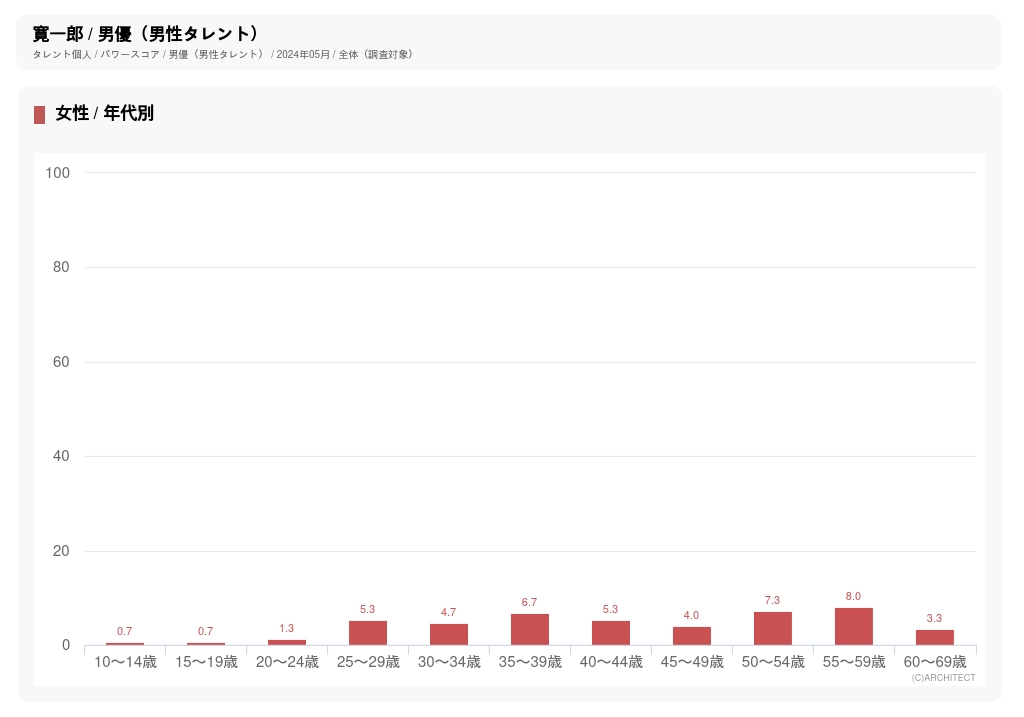Click the red square icon beside 女性 / 年代別
Image resolution: width=1024 pixels, height=717 pixels.
pyautogui.click(x=39, y=114)
